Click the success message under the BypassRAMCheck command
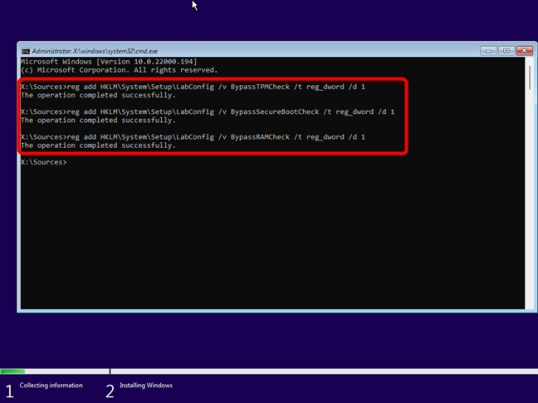The width and height of the screenshot is (538, 403). pos(98,145)
